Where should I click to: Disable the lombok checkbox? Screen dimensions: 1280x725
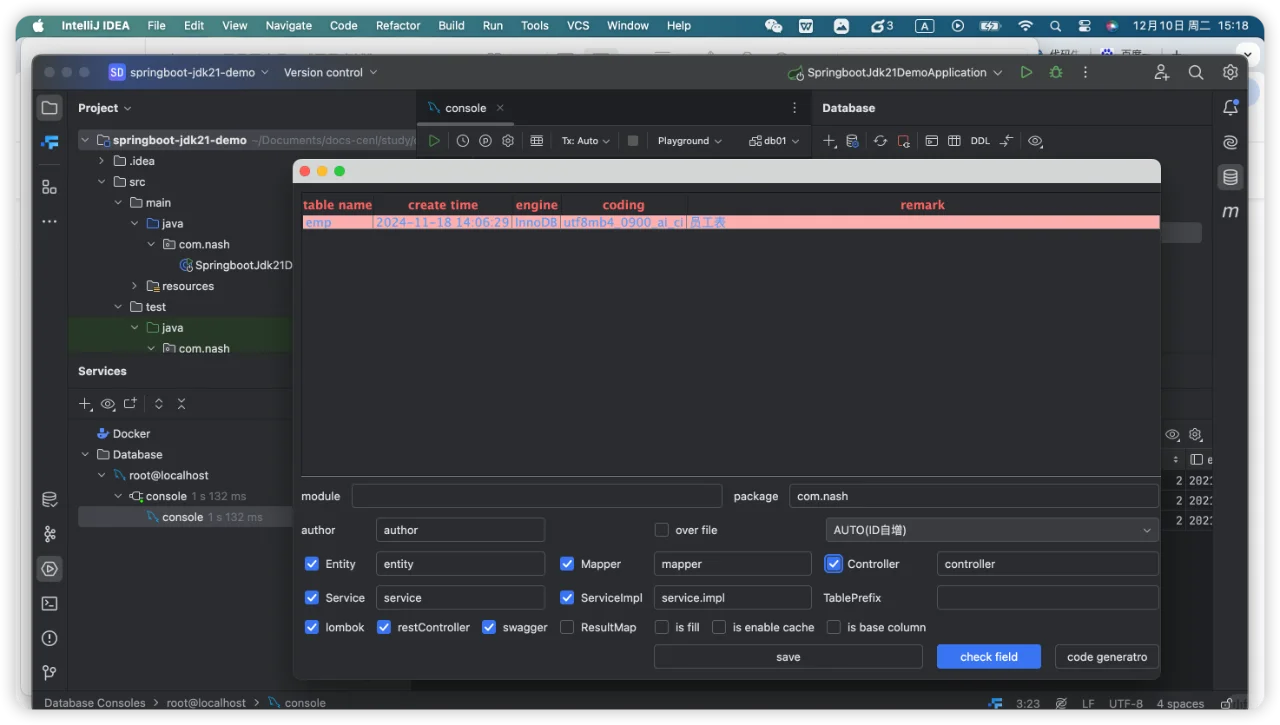[312, 627]
